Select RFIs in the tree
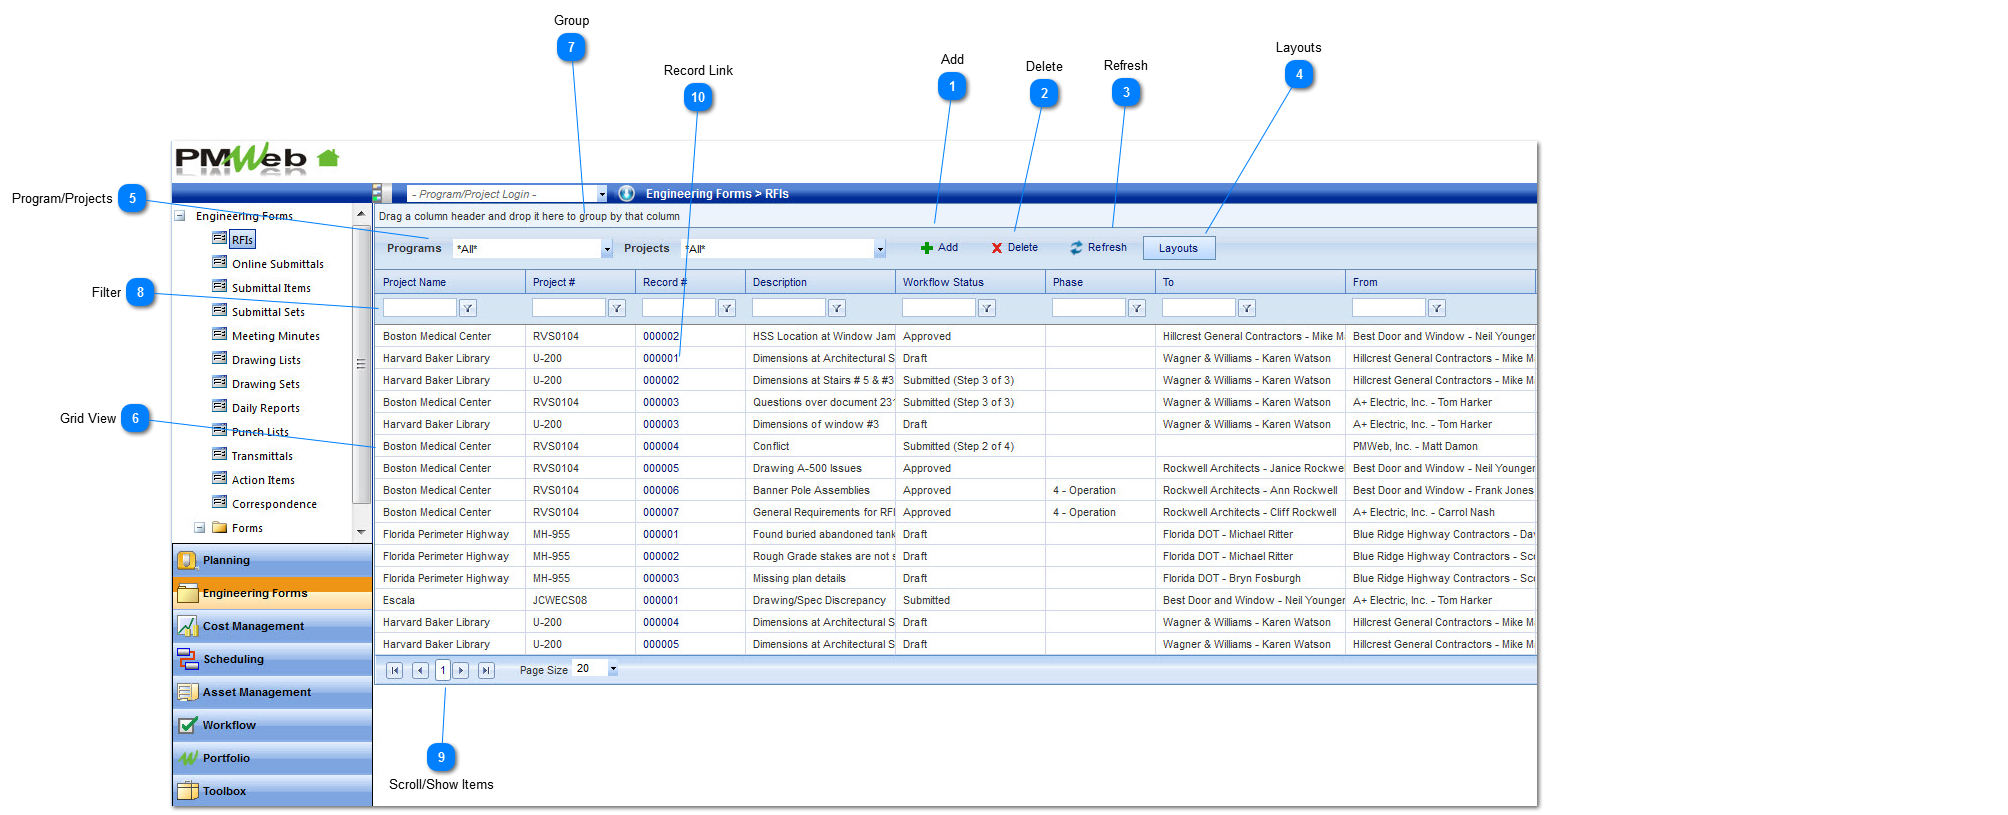The width and height of the screenshot is (2008, 815). [x=242, y=240]
